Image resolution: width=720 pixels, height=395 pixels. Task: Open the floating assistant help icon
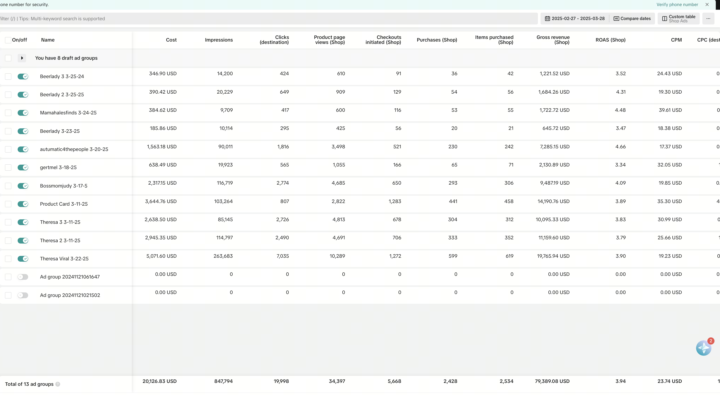(703, 348)
